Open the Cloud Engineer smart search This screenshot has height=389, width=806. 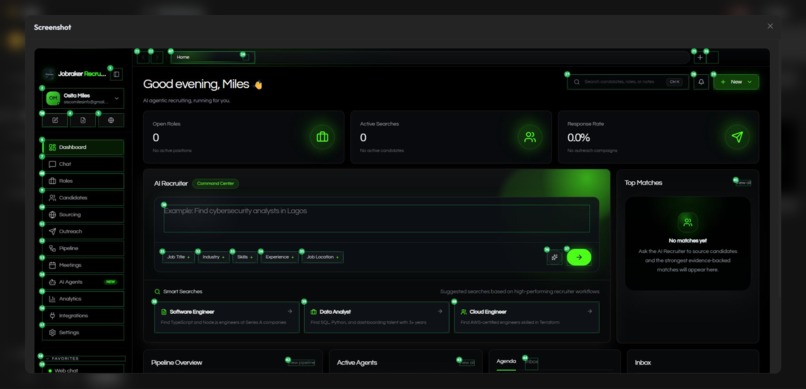[x=527, y=317]
